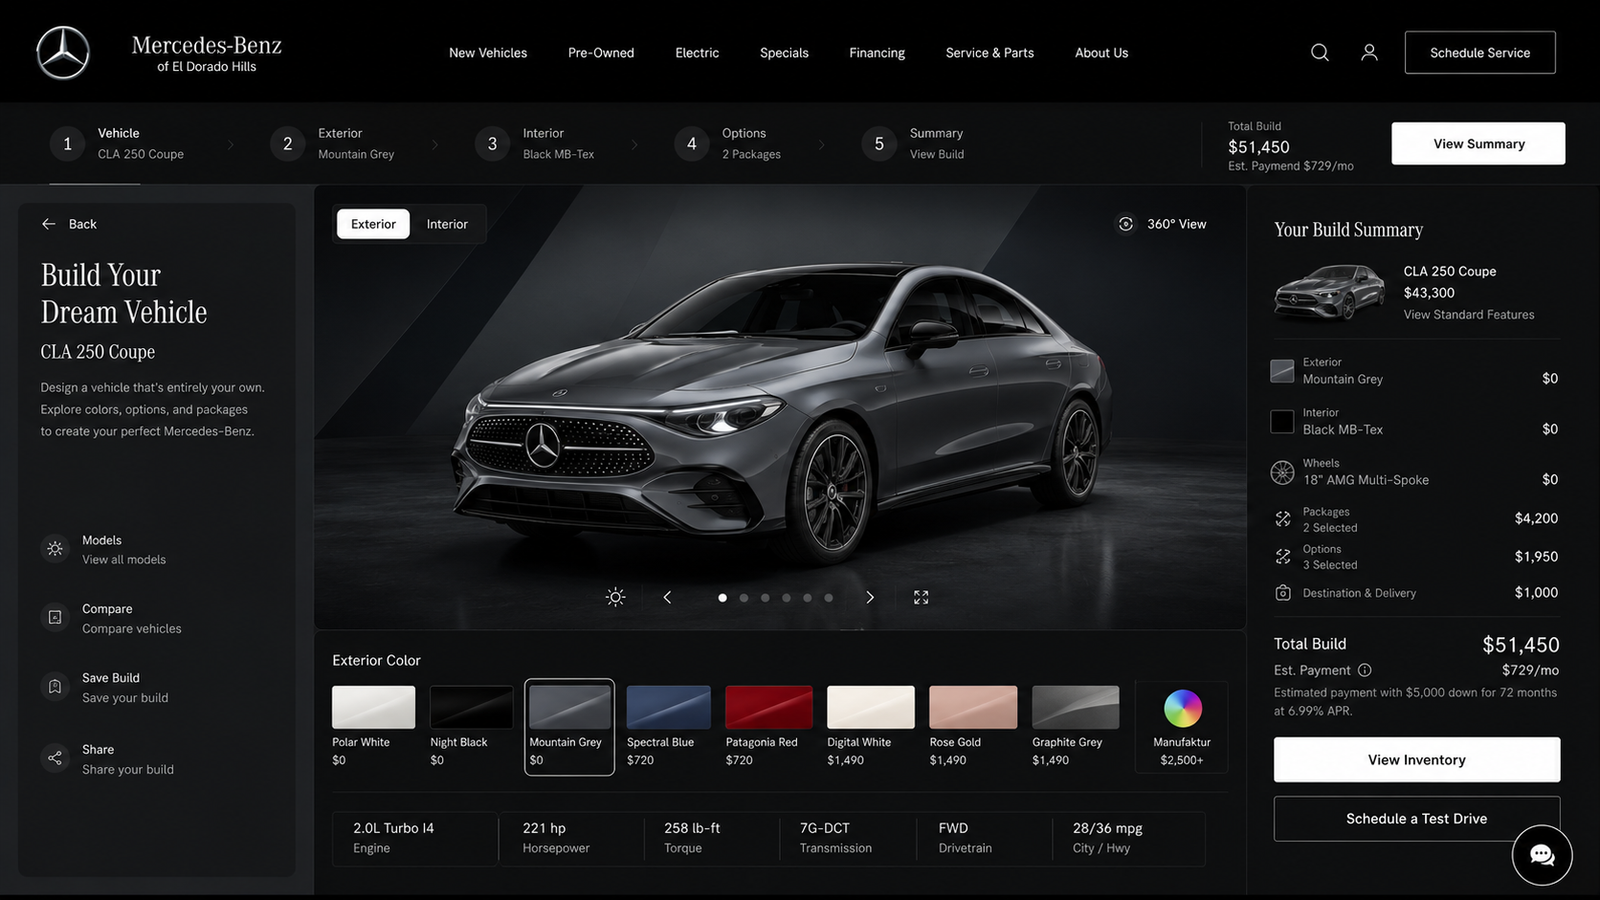
Task: Click the Wheels icon in build summary
Action: (x=1282, y=472)
